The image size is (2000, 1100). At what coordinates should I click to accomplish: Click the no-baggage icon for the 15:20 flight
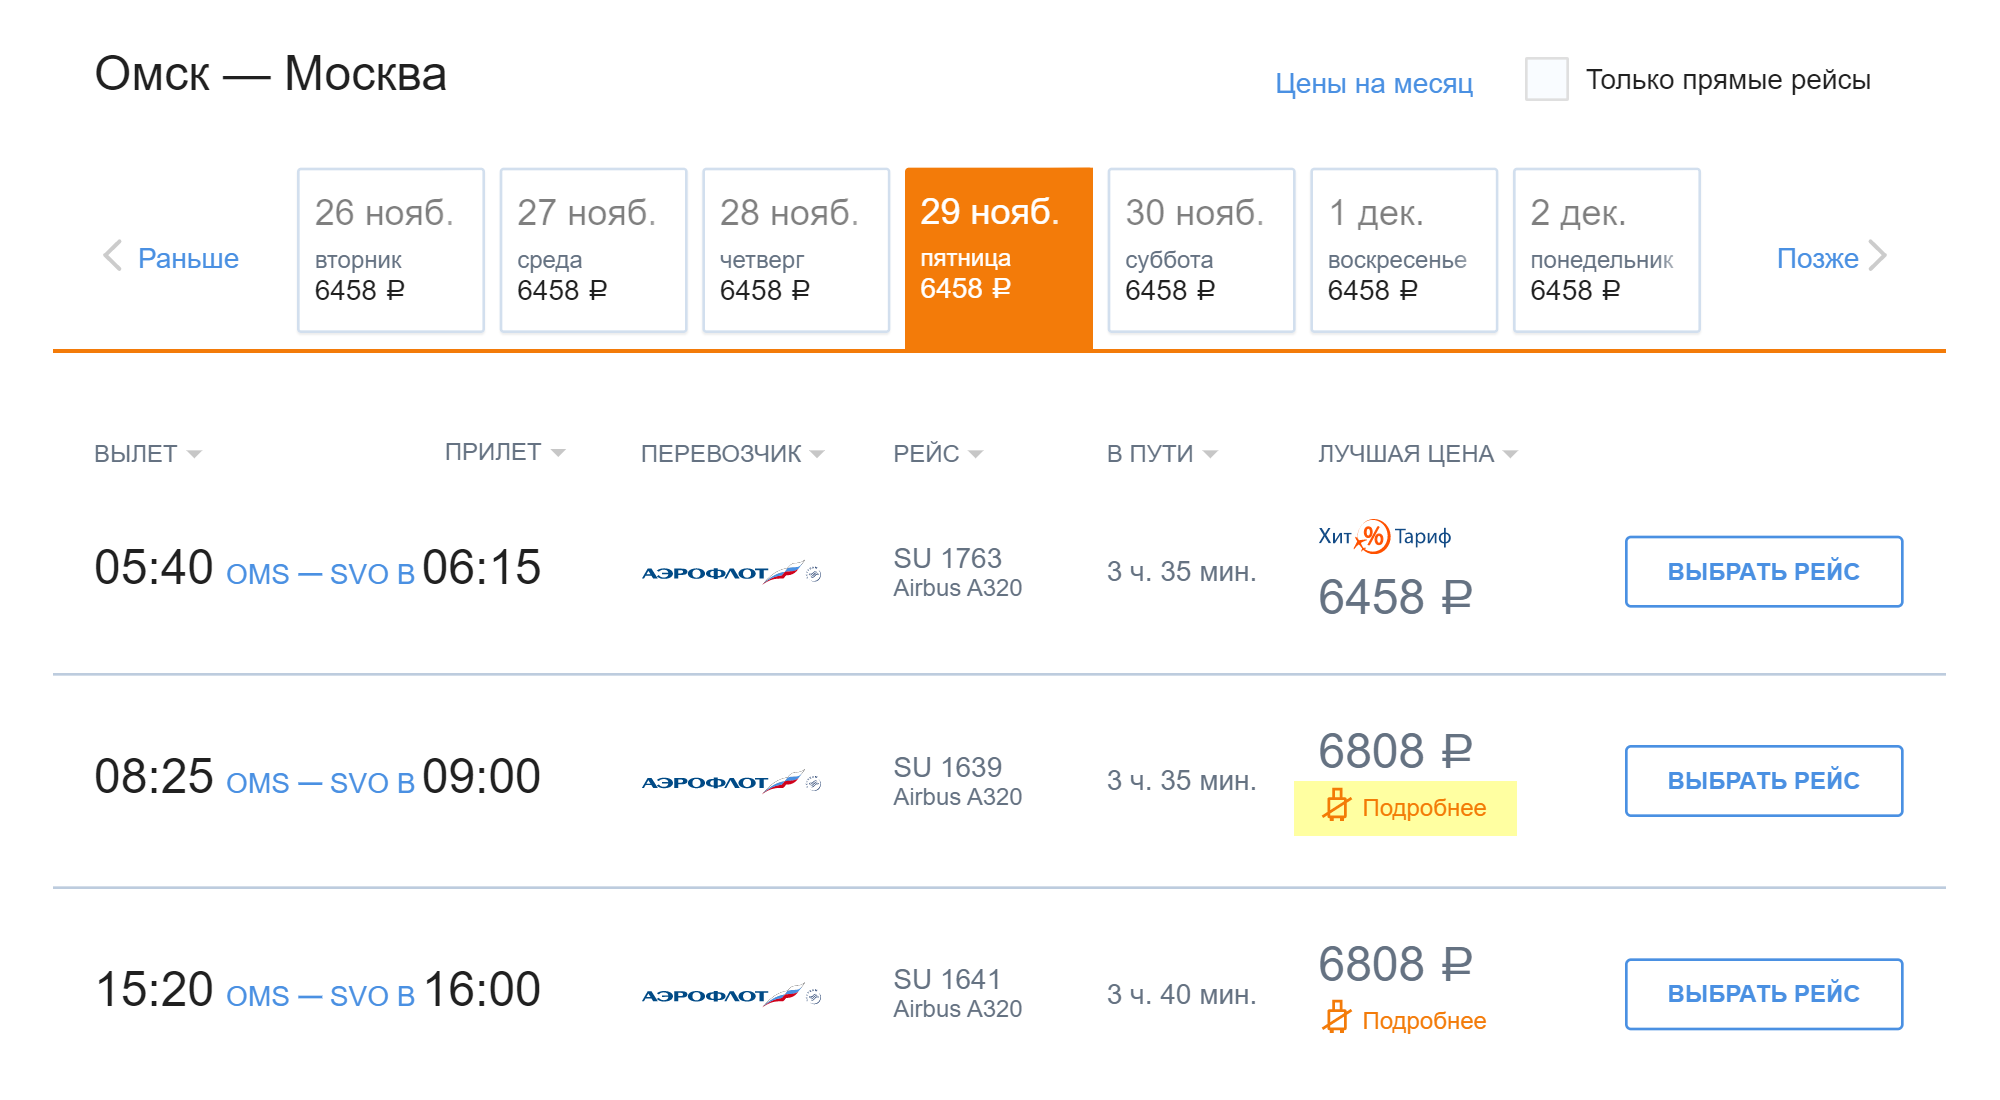(x=1336, y=1019)
